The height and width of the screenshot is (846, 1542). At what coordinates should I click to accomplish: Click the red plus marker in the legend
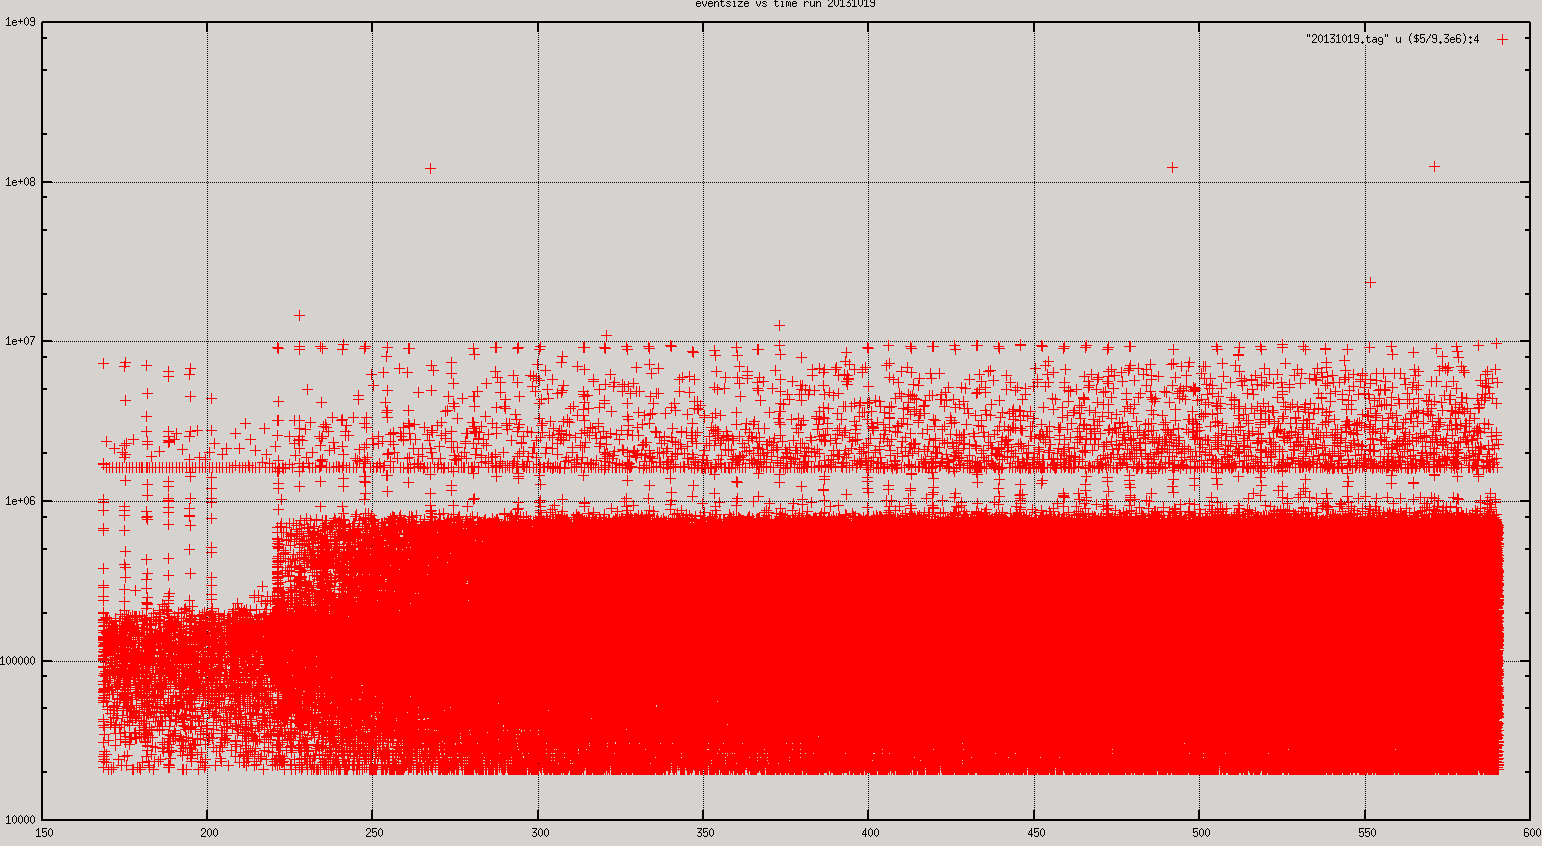(1502, 39)
